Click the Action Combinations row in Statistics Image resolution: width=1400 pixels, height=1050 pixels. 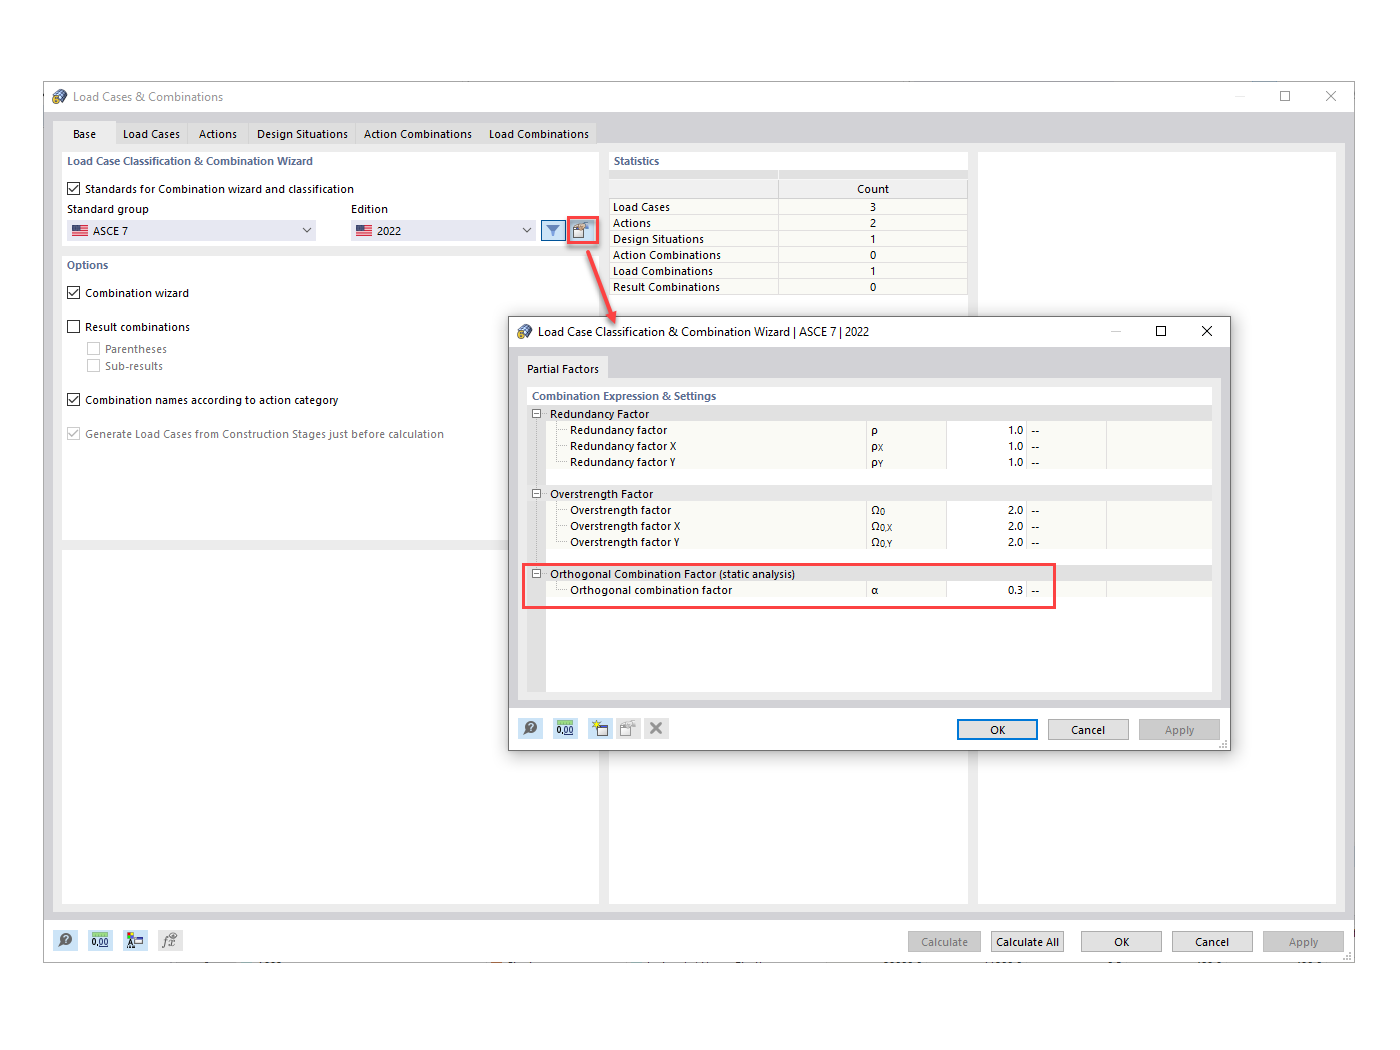click(788, 255)
